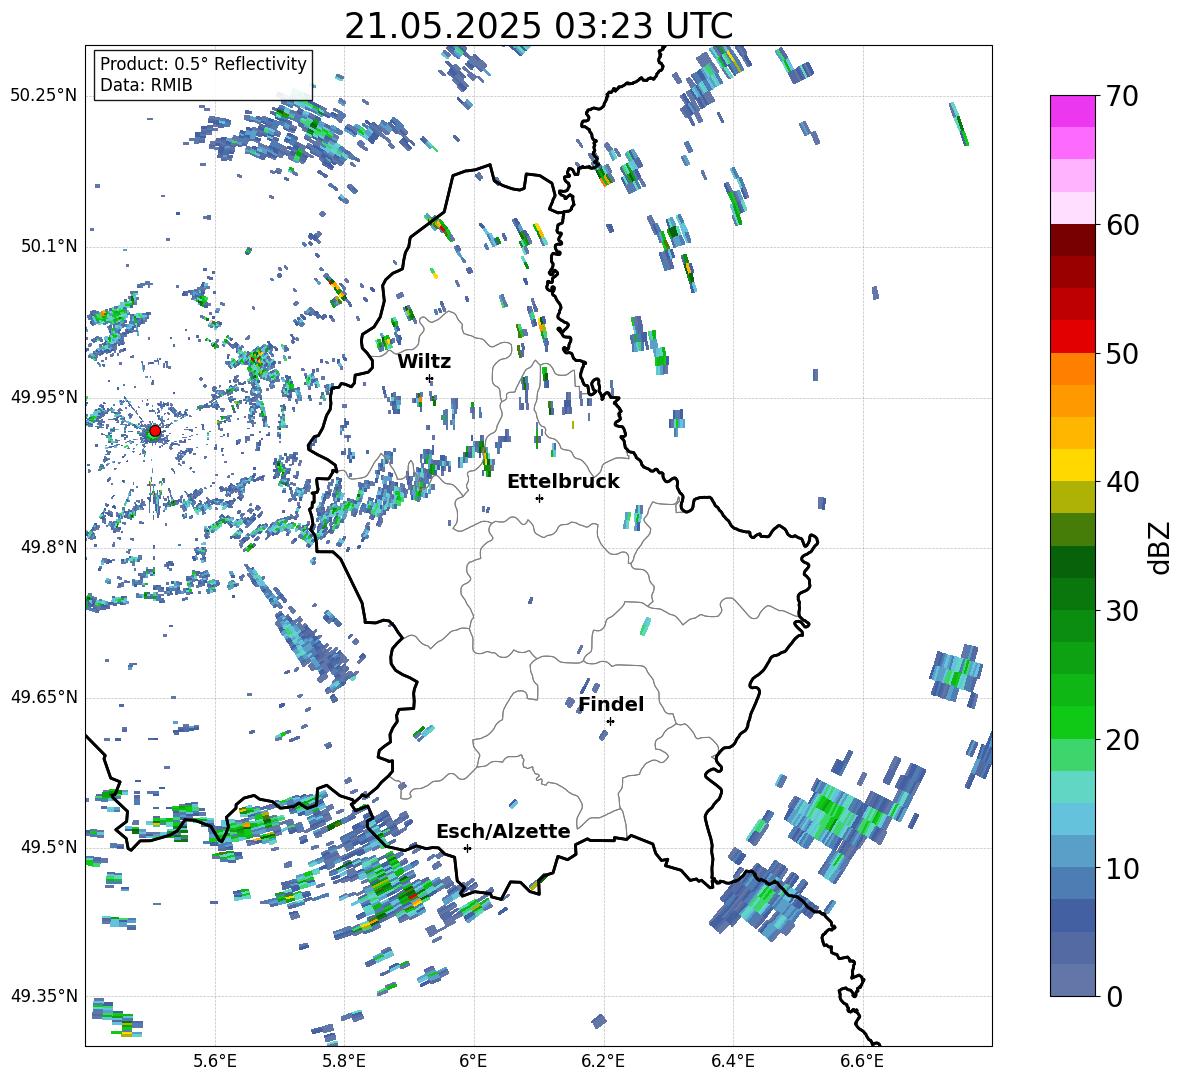Click the Data: RMIB text

pos(146,85)
